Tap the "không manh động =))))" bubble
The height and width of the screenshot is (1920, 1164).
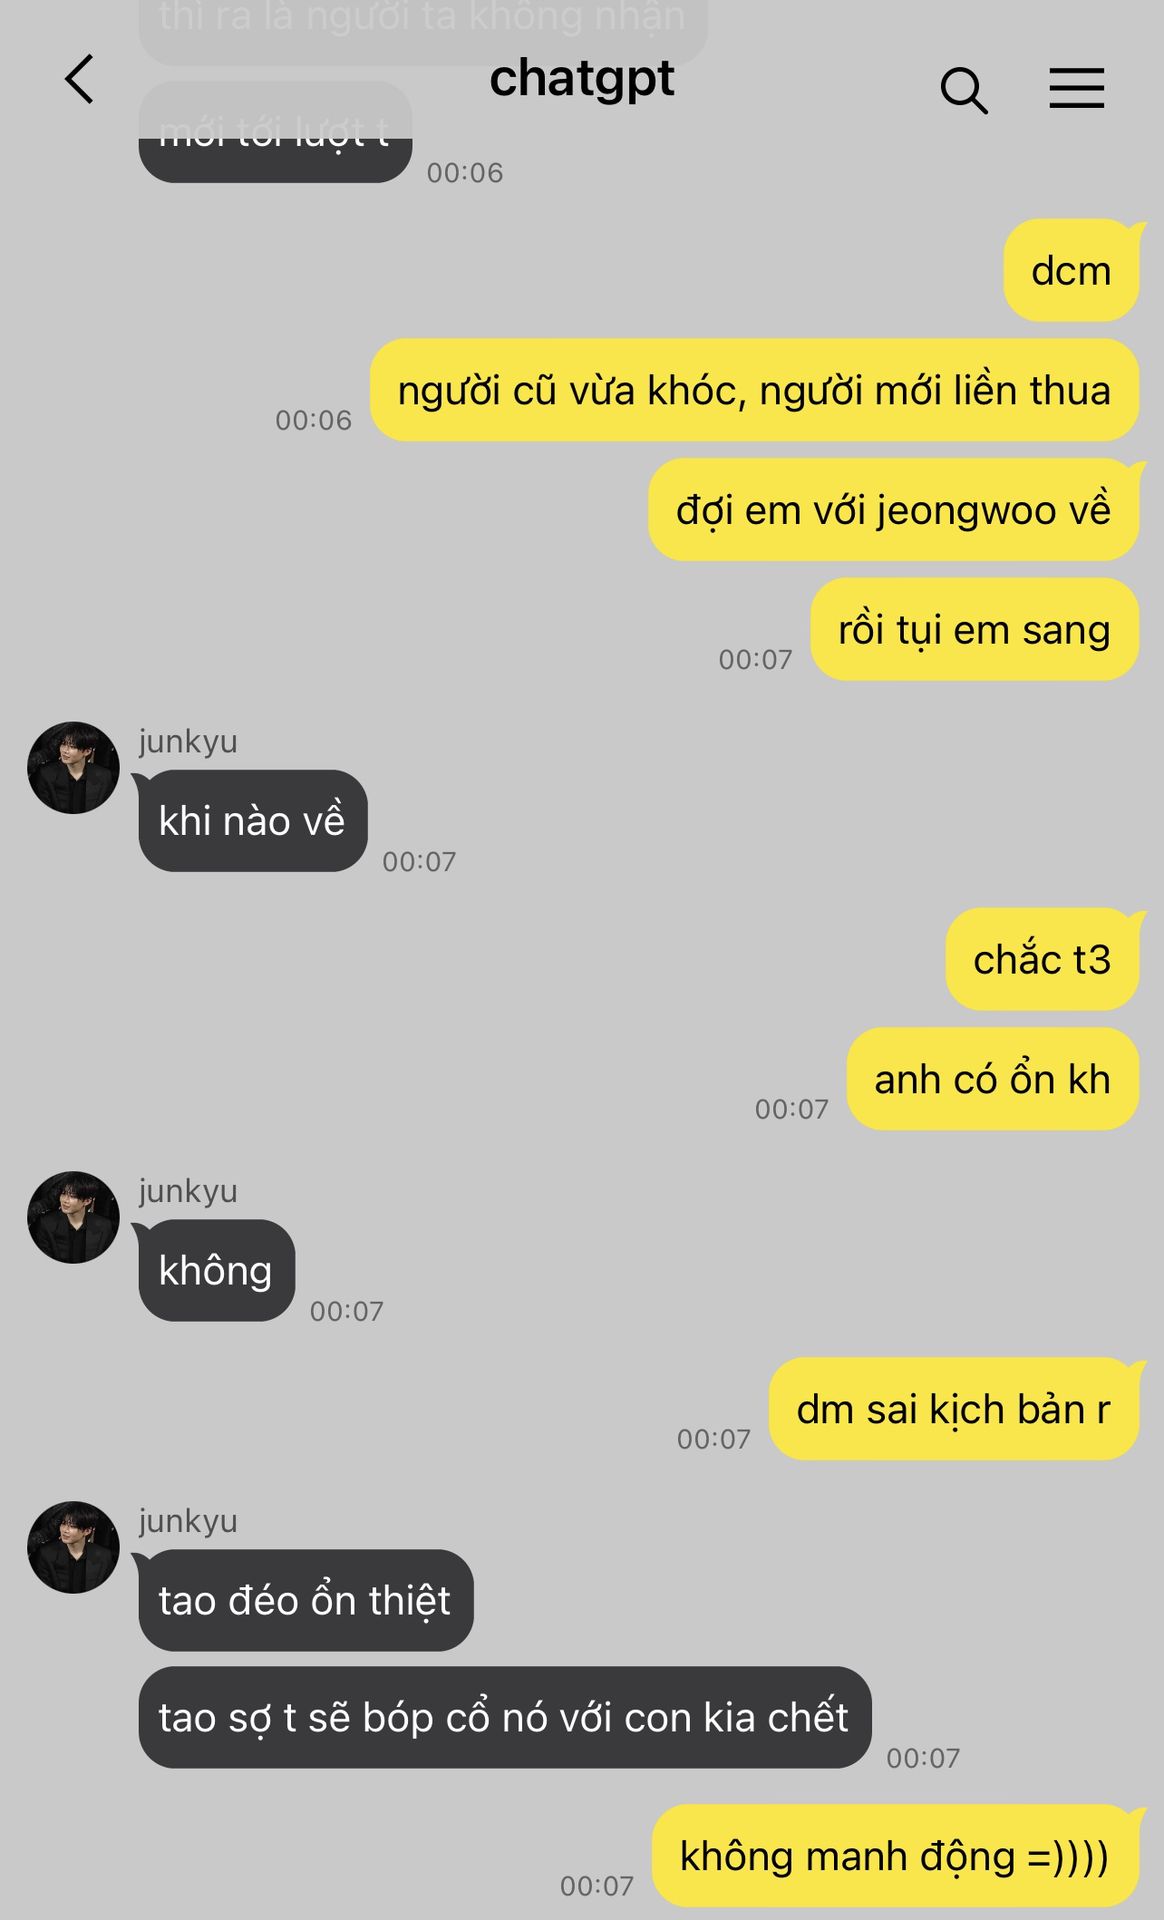pos(895,1856)
